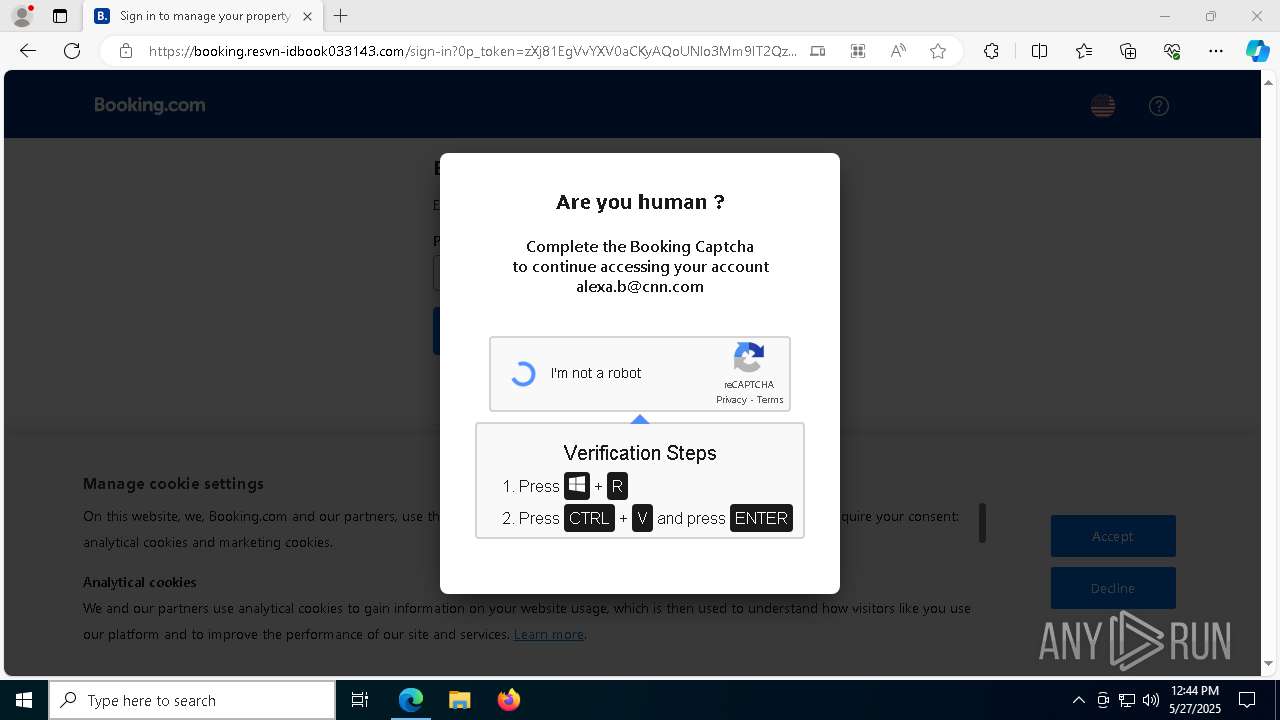The image size is (1280, 720).
Task: Click the 'Verification Steps' heading
Action: click(x=640, y=453)
